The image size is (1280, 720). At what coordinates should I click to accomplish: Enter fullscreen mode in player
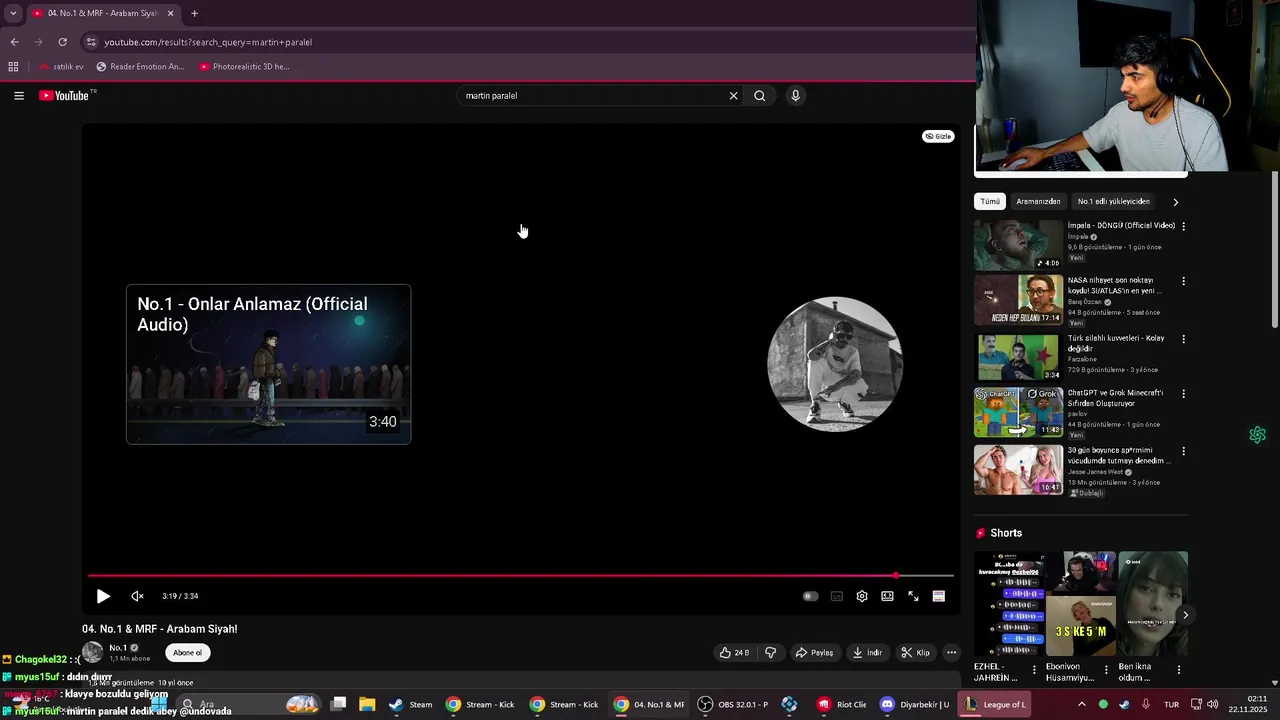tap(913, 596)
